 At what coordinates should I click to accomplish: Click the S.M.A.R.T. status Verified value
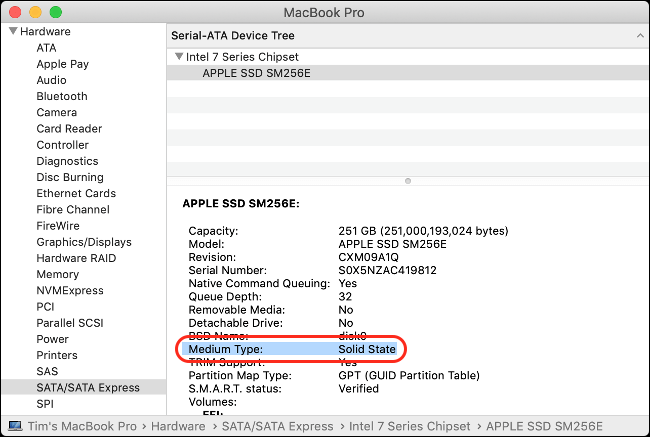pos(359,388)
